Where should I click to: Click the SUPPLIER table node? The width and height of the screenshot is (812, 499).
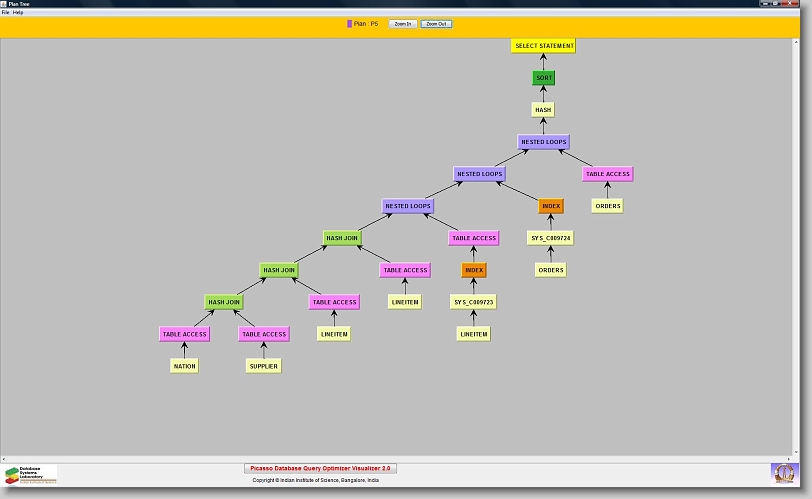coord(263,366)
